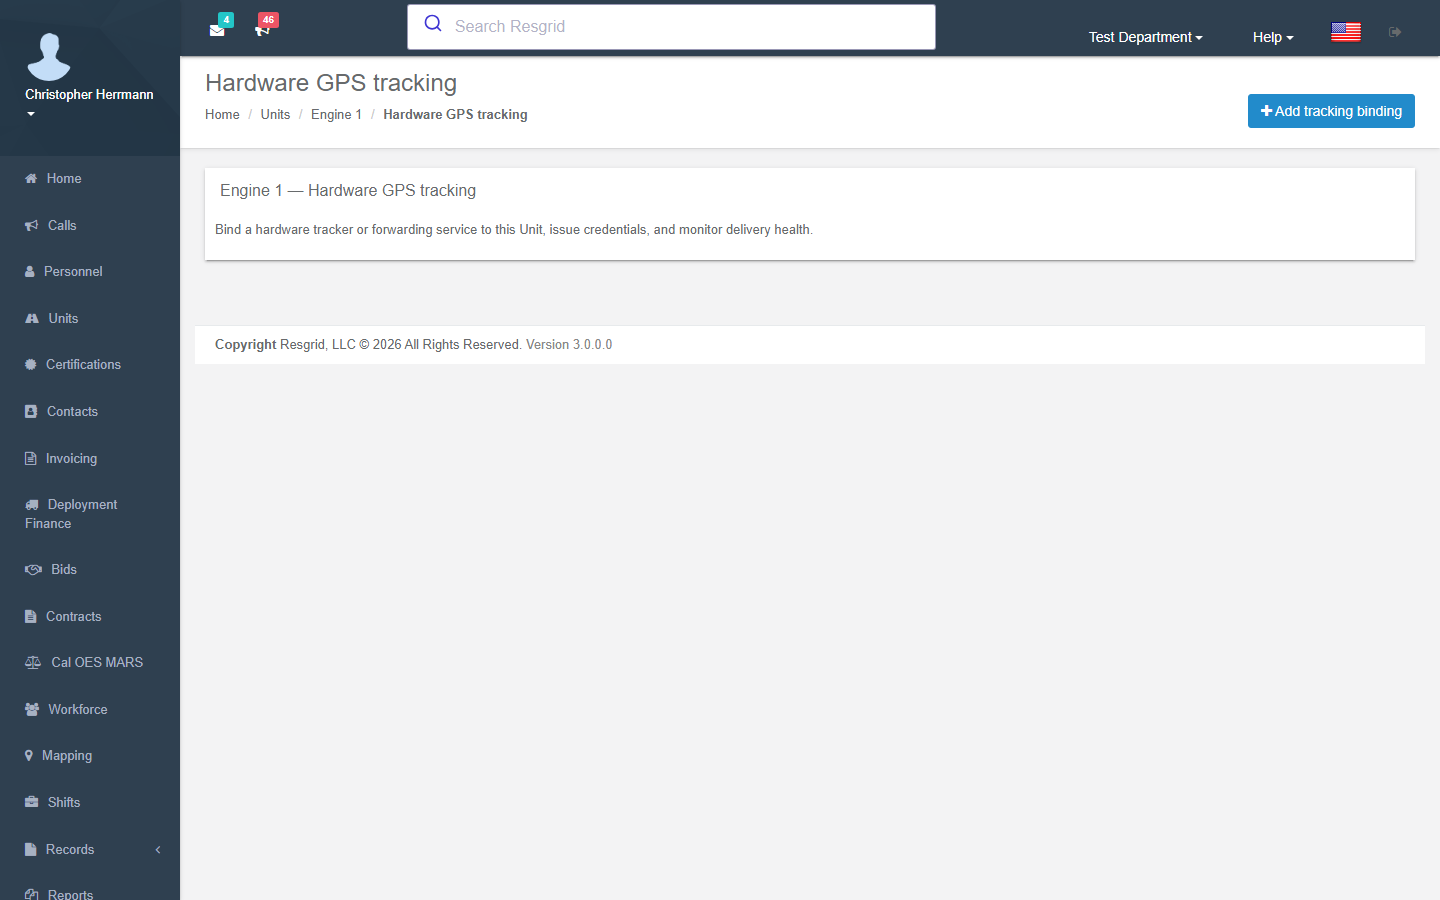Click the logout icon in the top bar
Screen dimensions: 1440x900
[1395, 32]
